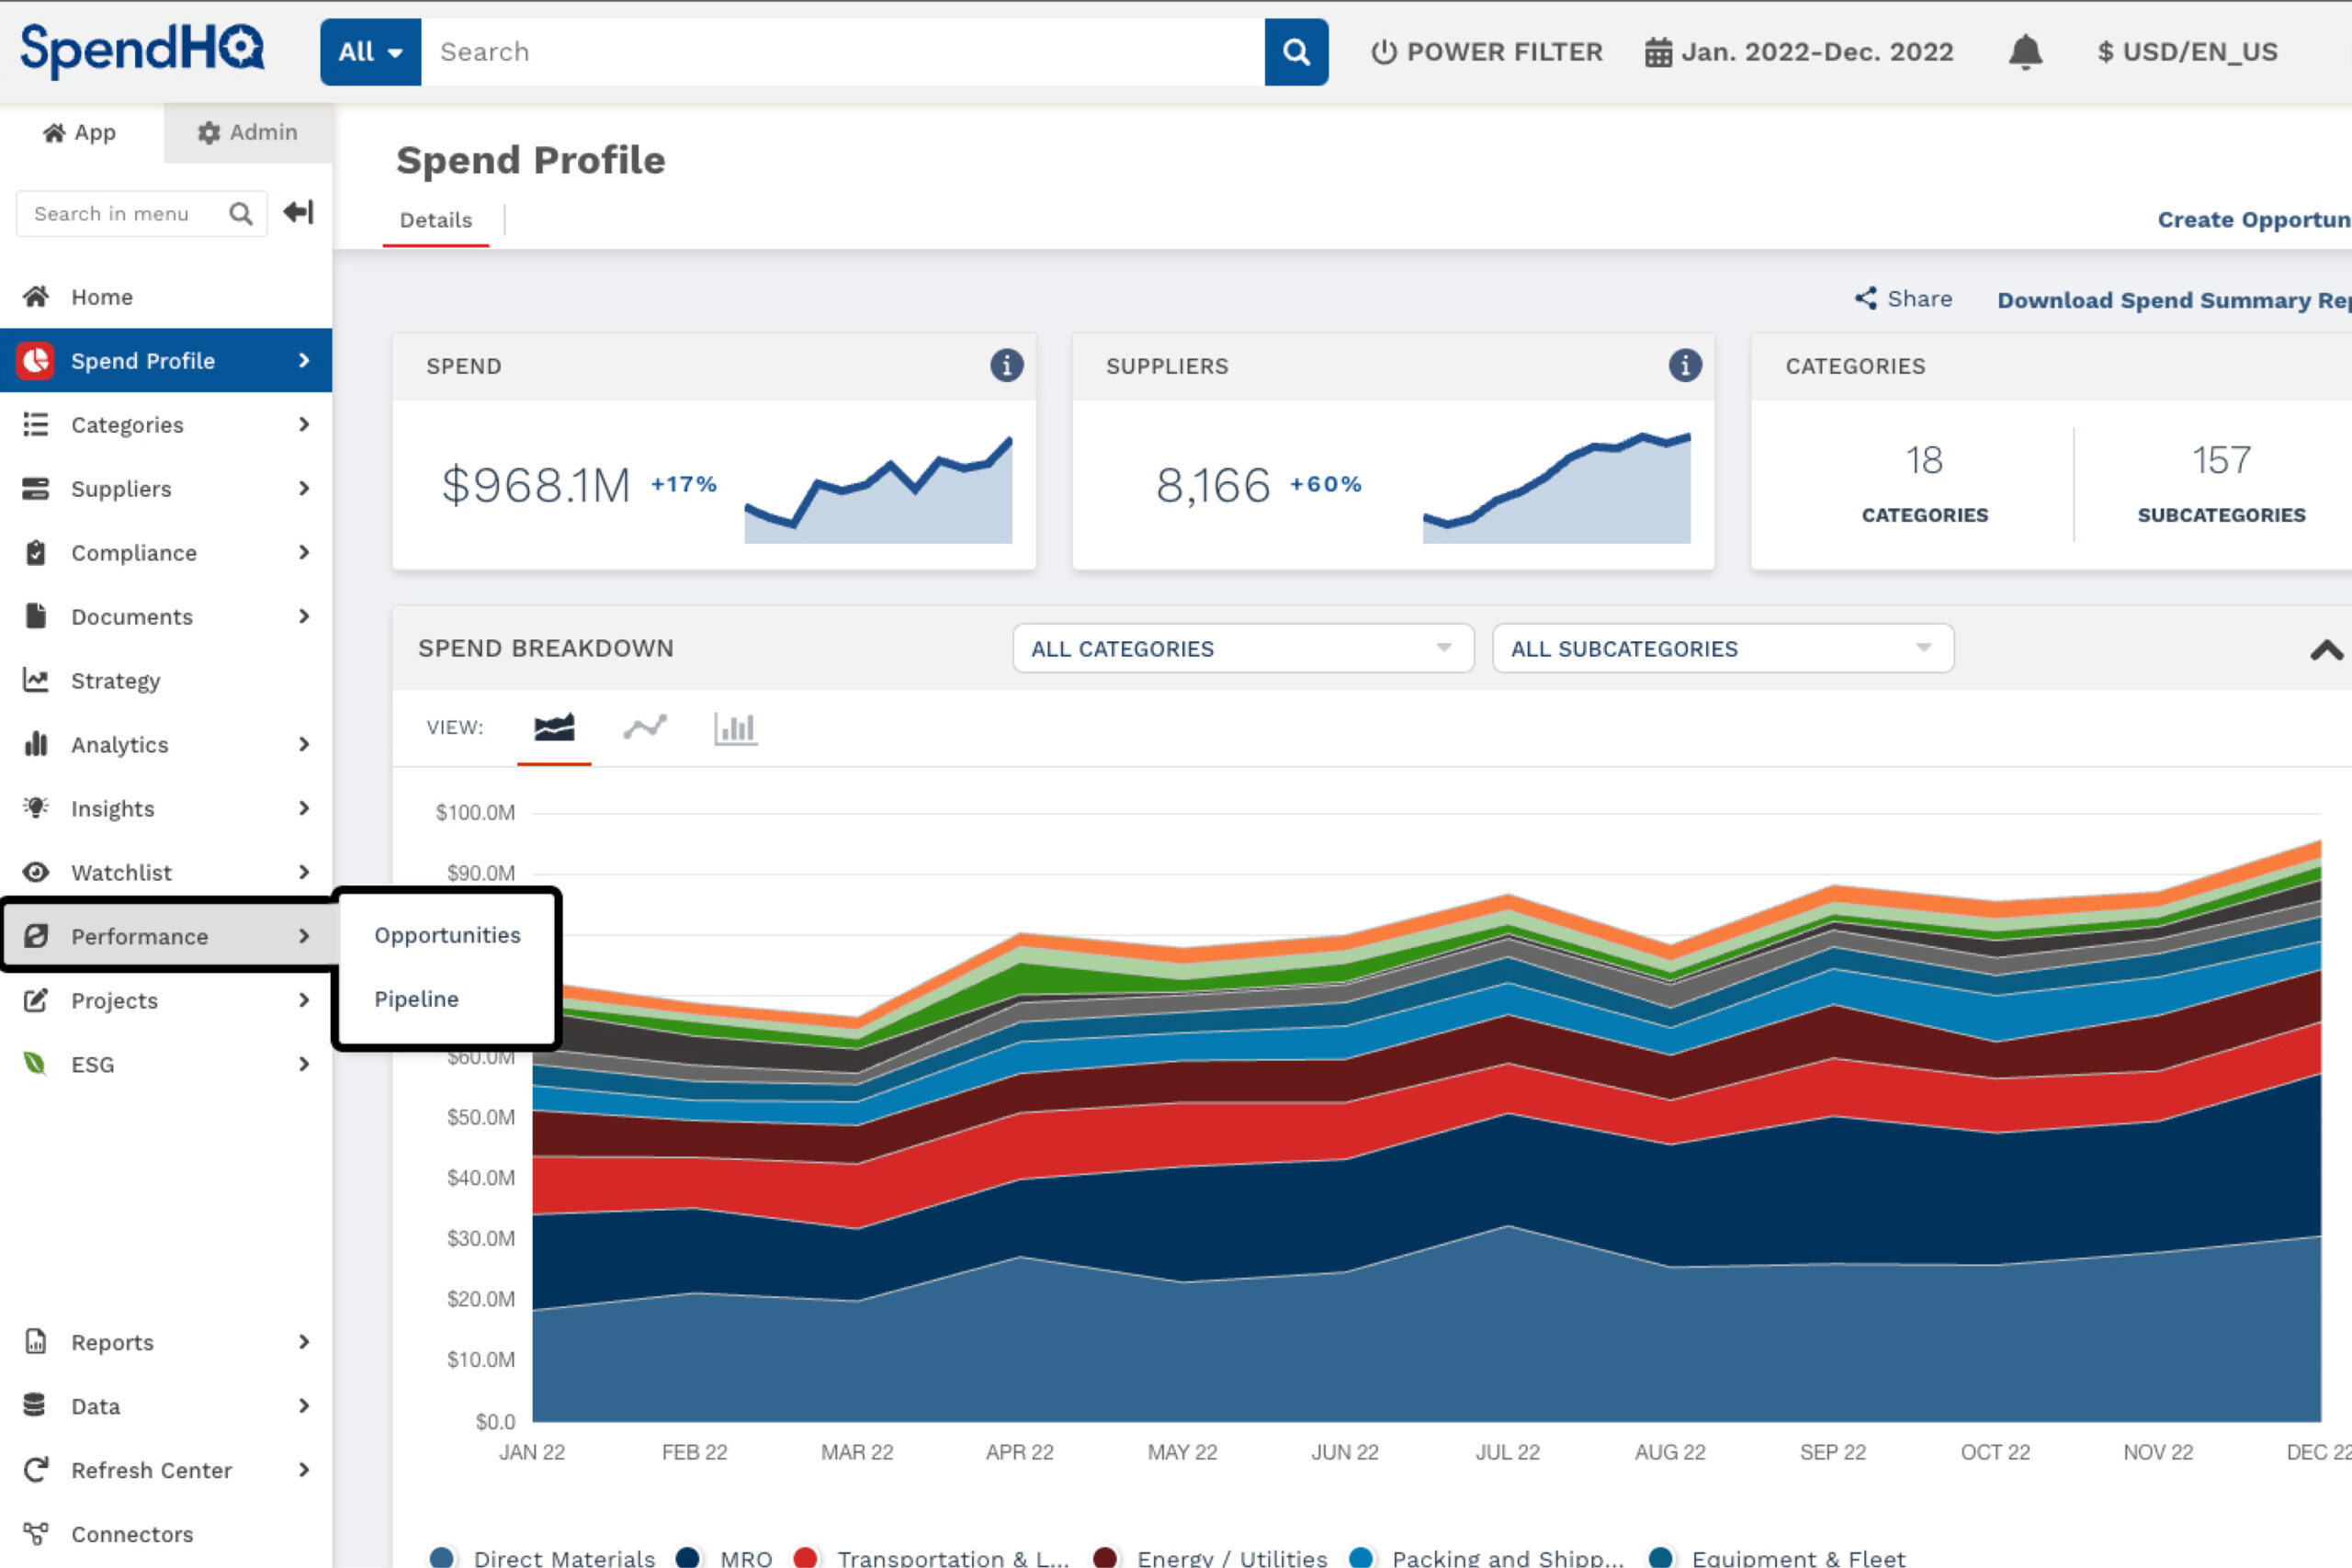Image resolution: width=2352 pixels, height=1568 pixels.
Task: Collapse the Spend Breakdown panel
Action: [x=2326, y=651]
